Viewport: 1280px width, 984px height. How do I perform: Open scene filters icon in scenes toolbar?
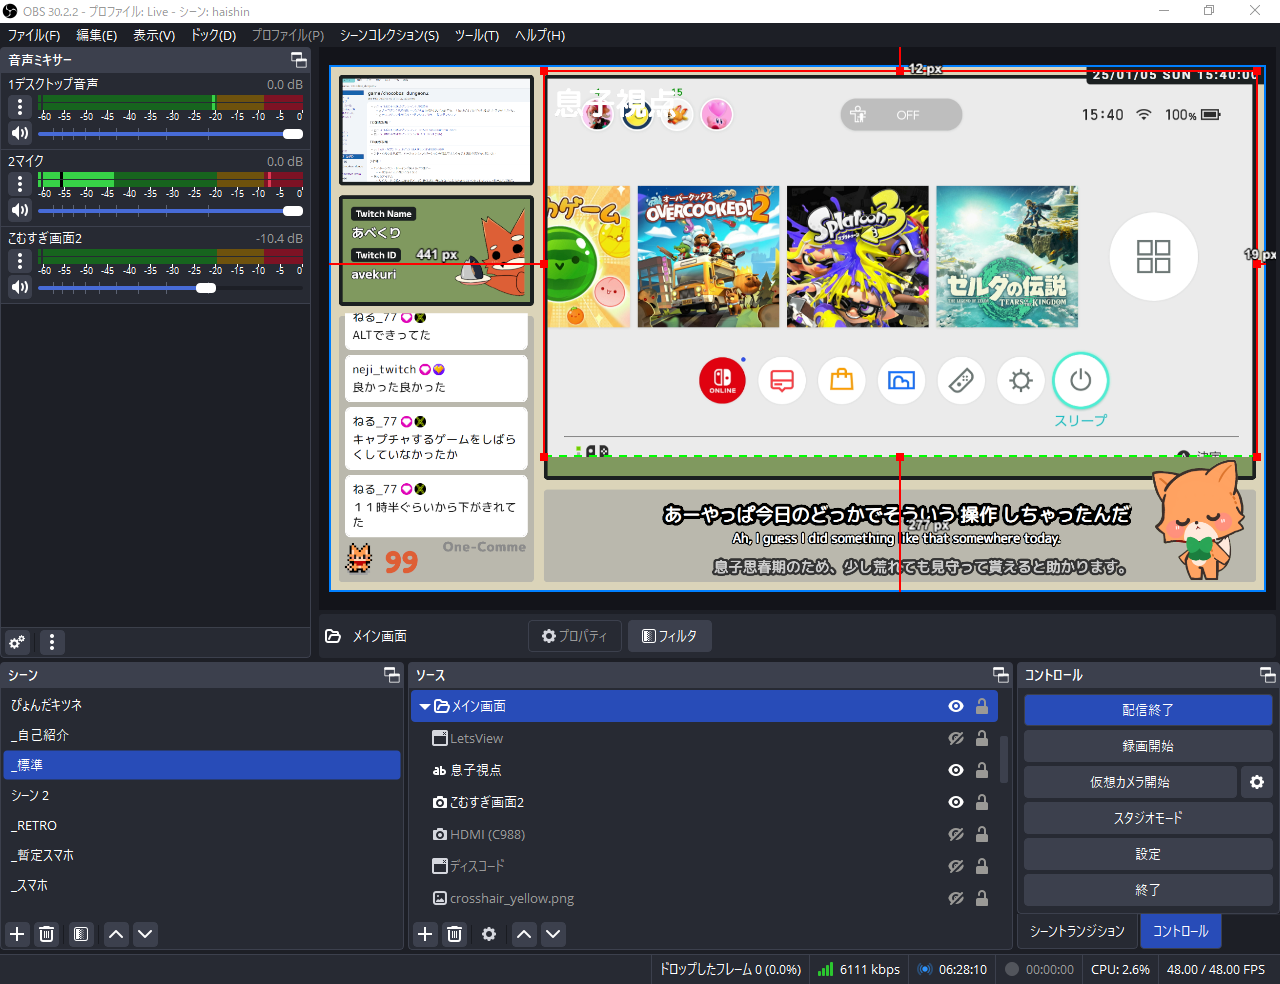click(x=81, y=934)
